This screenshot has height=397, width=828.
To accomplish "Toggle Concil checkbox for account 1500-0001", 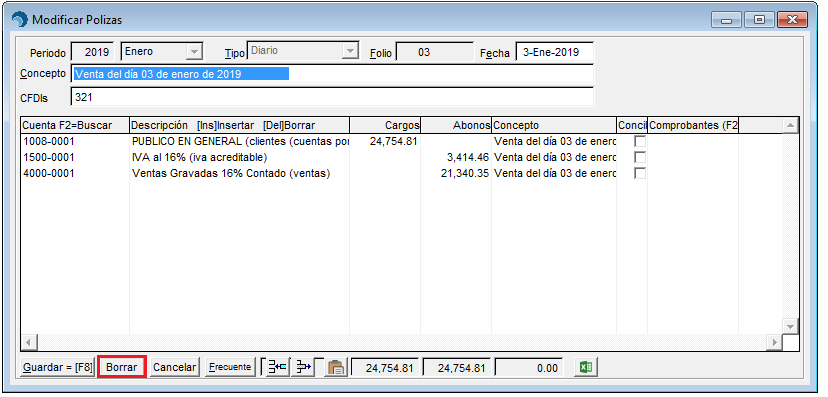I will (x=640, y=157).
